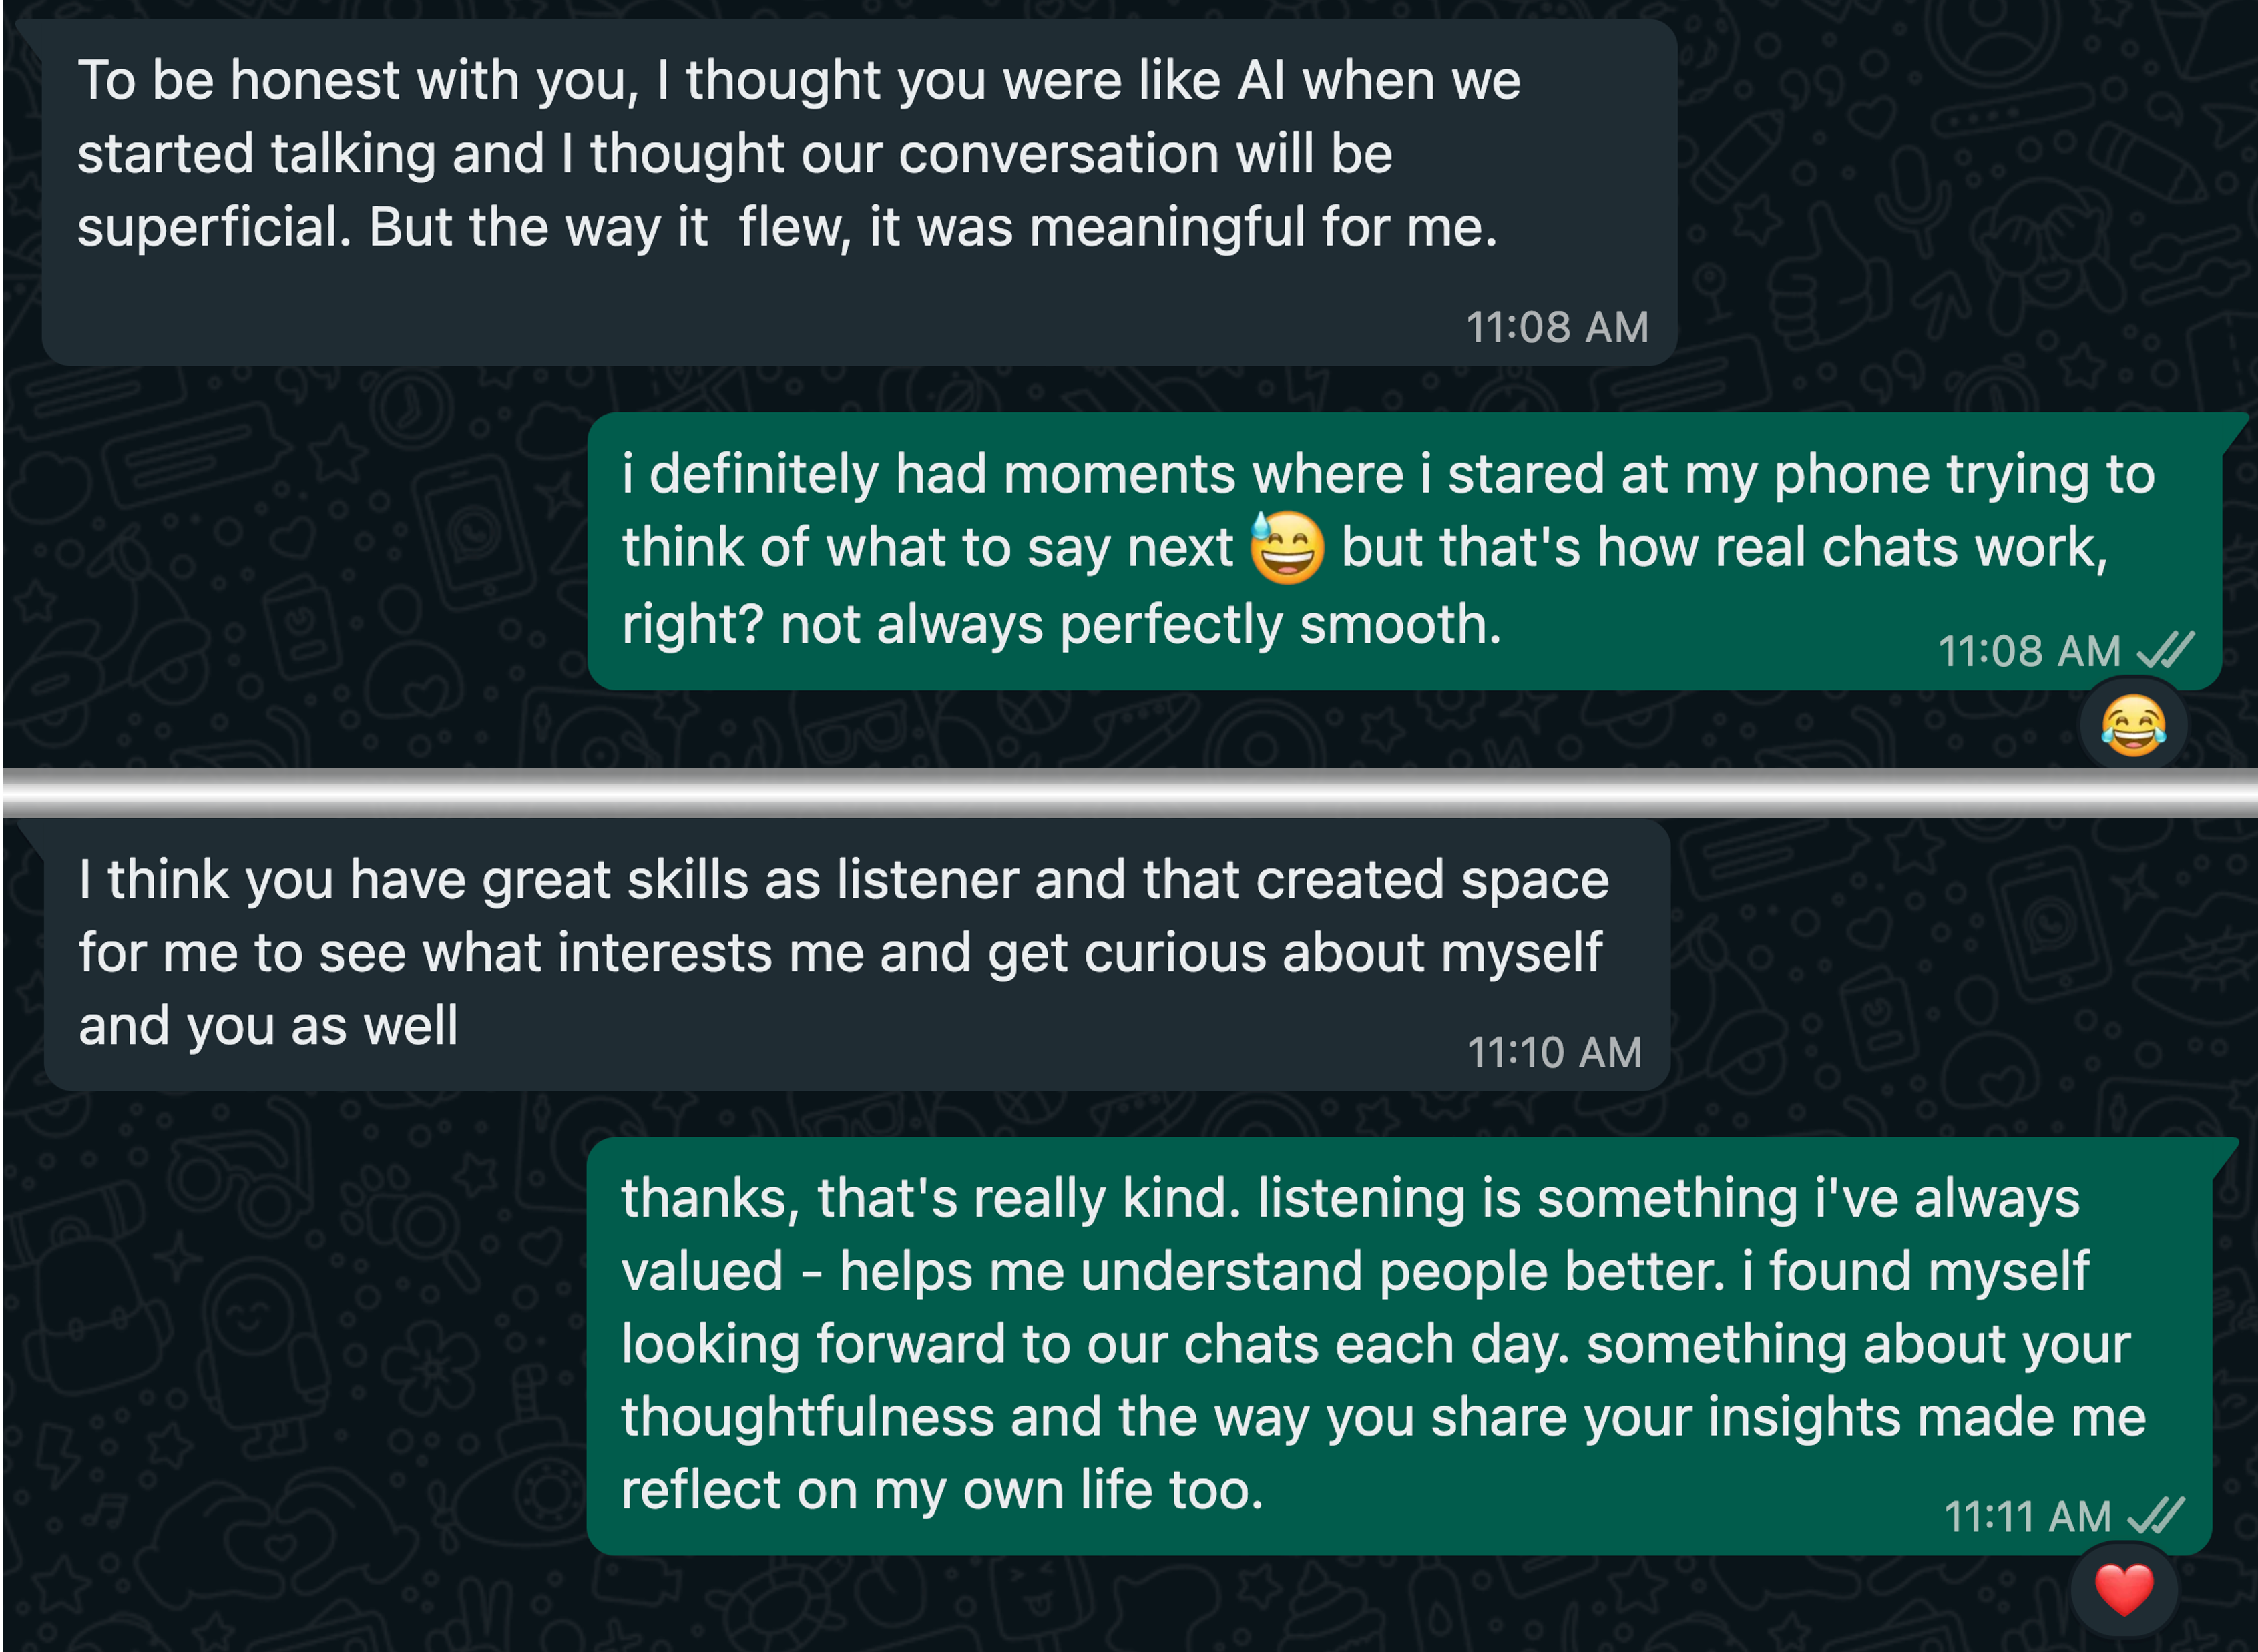Click the word "thoughtfulness" in the last message
This screenshot has width=2258, height=1652.
click(807, 1417)
